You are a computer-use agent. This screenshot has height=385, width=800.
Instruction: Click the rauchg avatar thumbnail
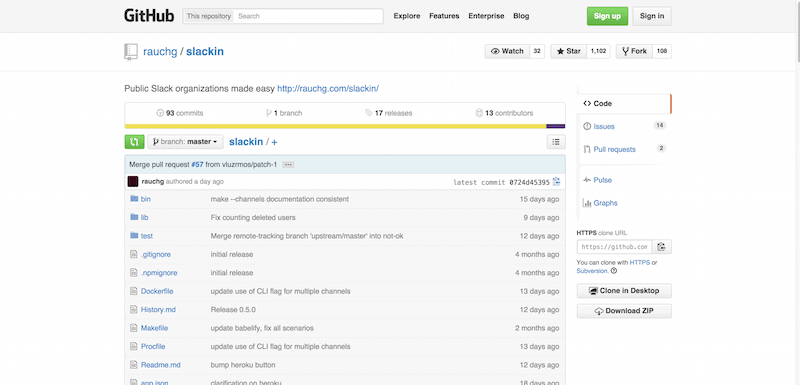coord(133,182)
